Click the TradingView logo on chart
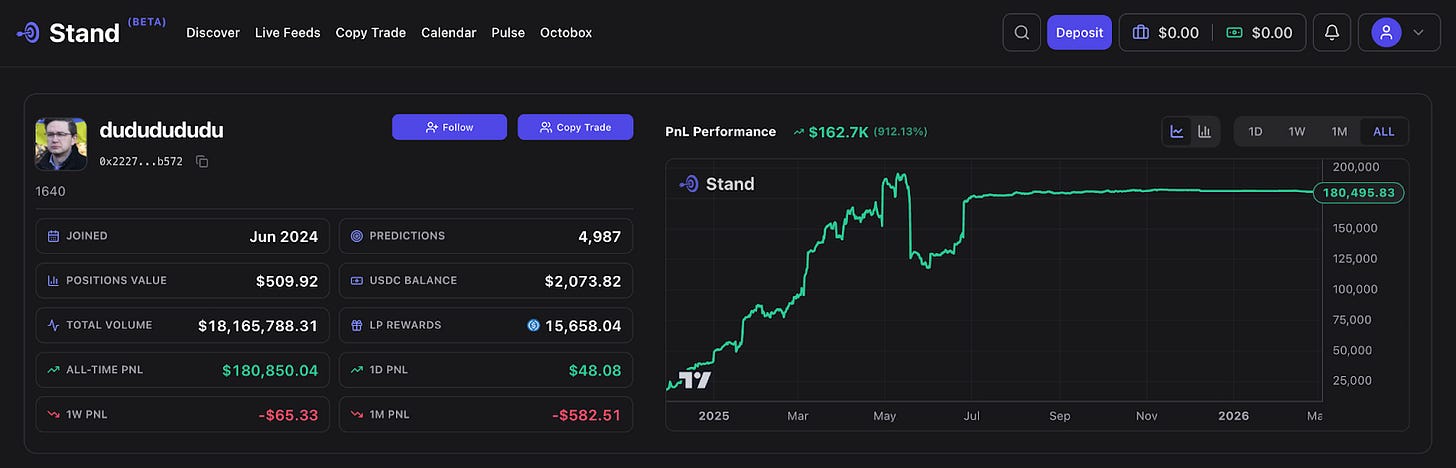 click(x=695, y=380)
